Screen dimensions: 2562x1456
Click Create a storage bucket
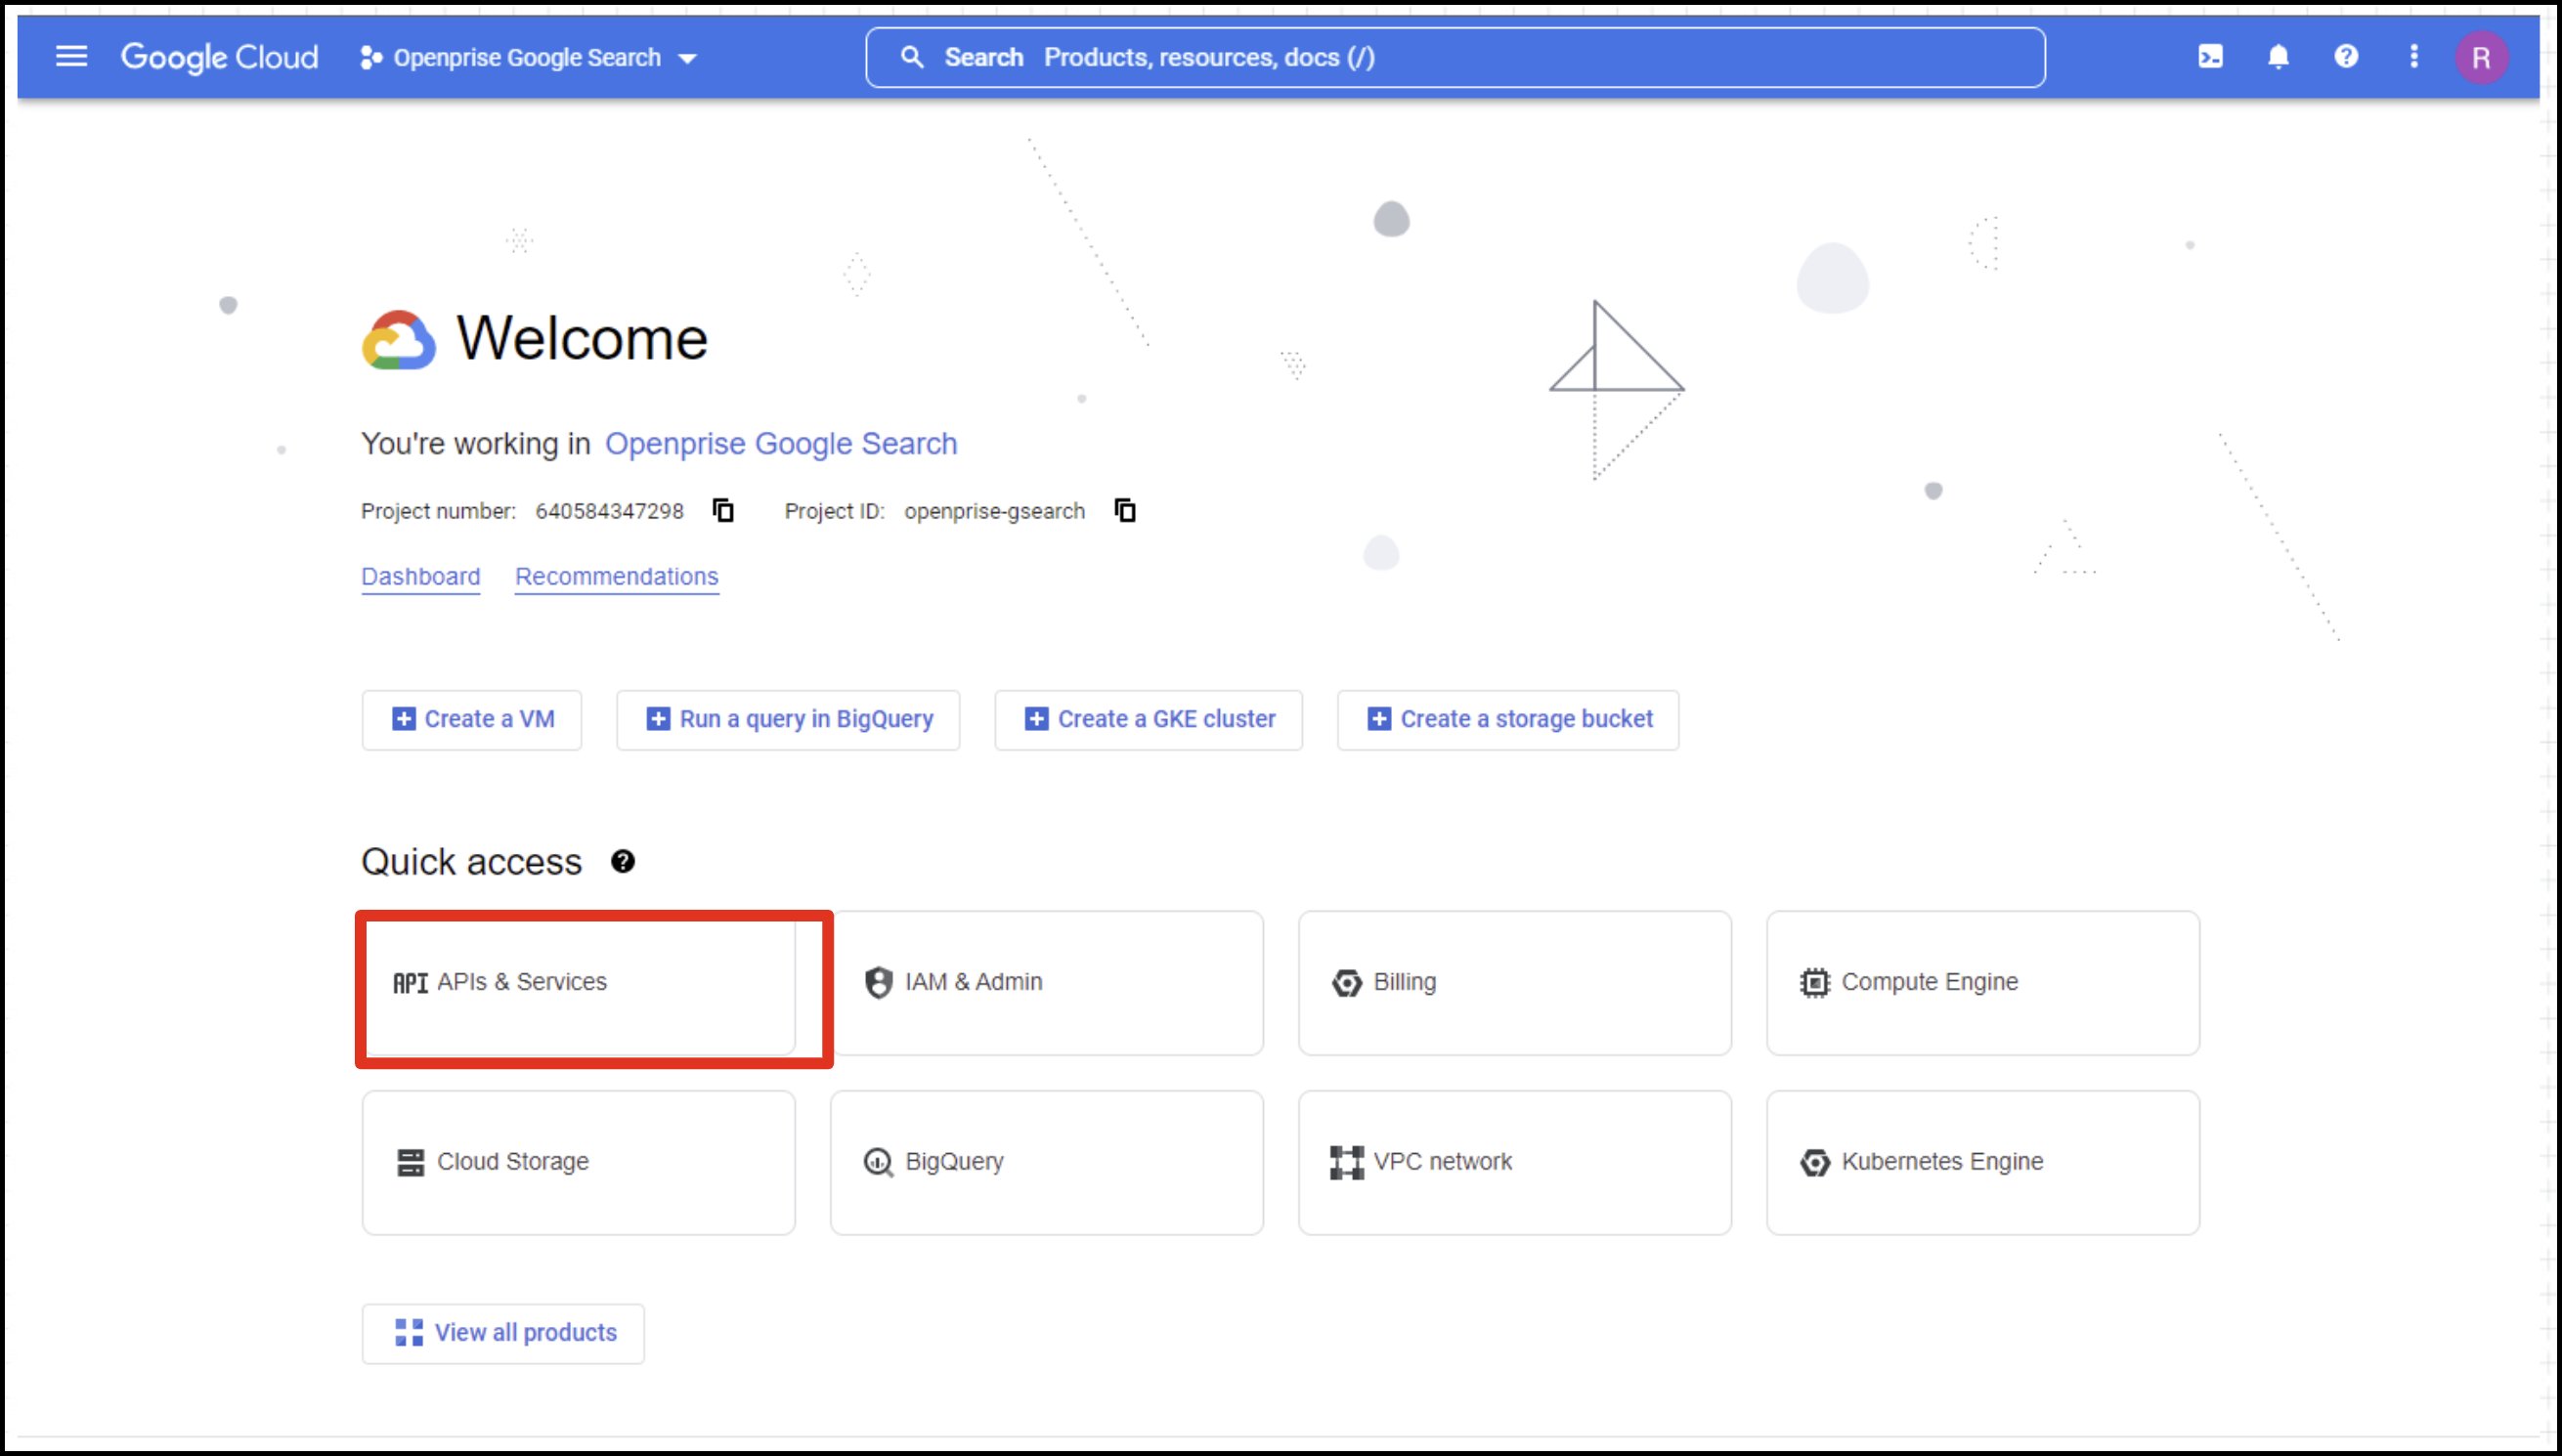1508,719
